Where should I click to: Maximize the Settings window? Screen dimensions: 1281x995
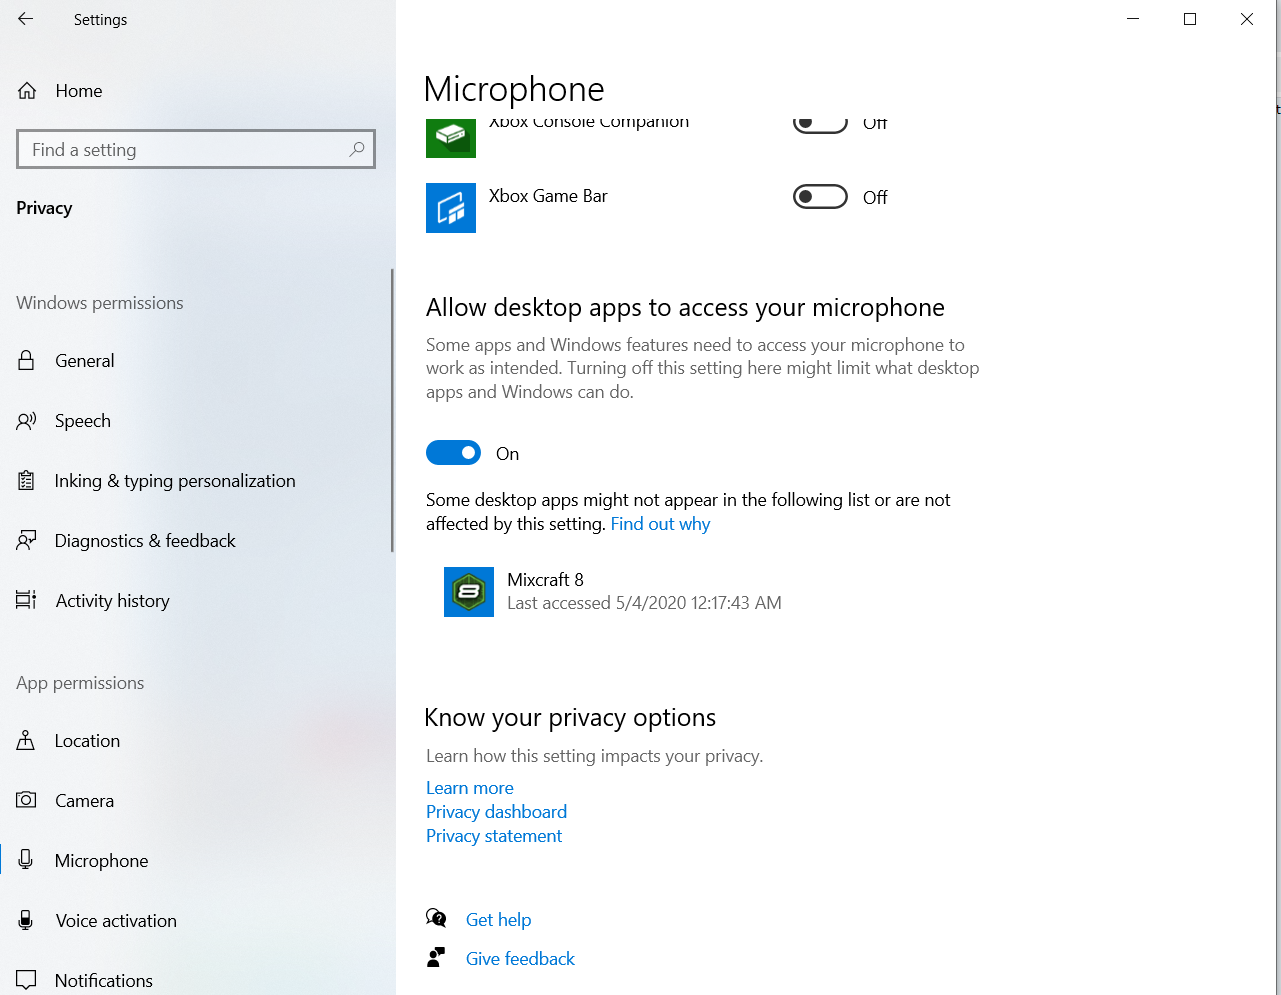pos(1190,19)
